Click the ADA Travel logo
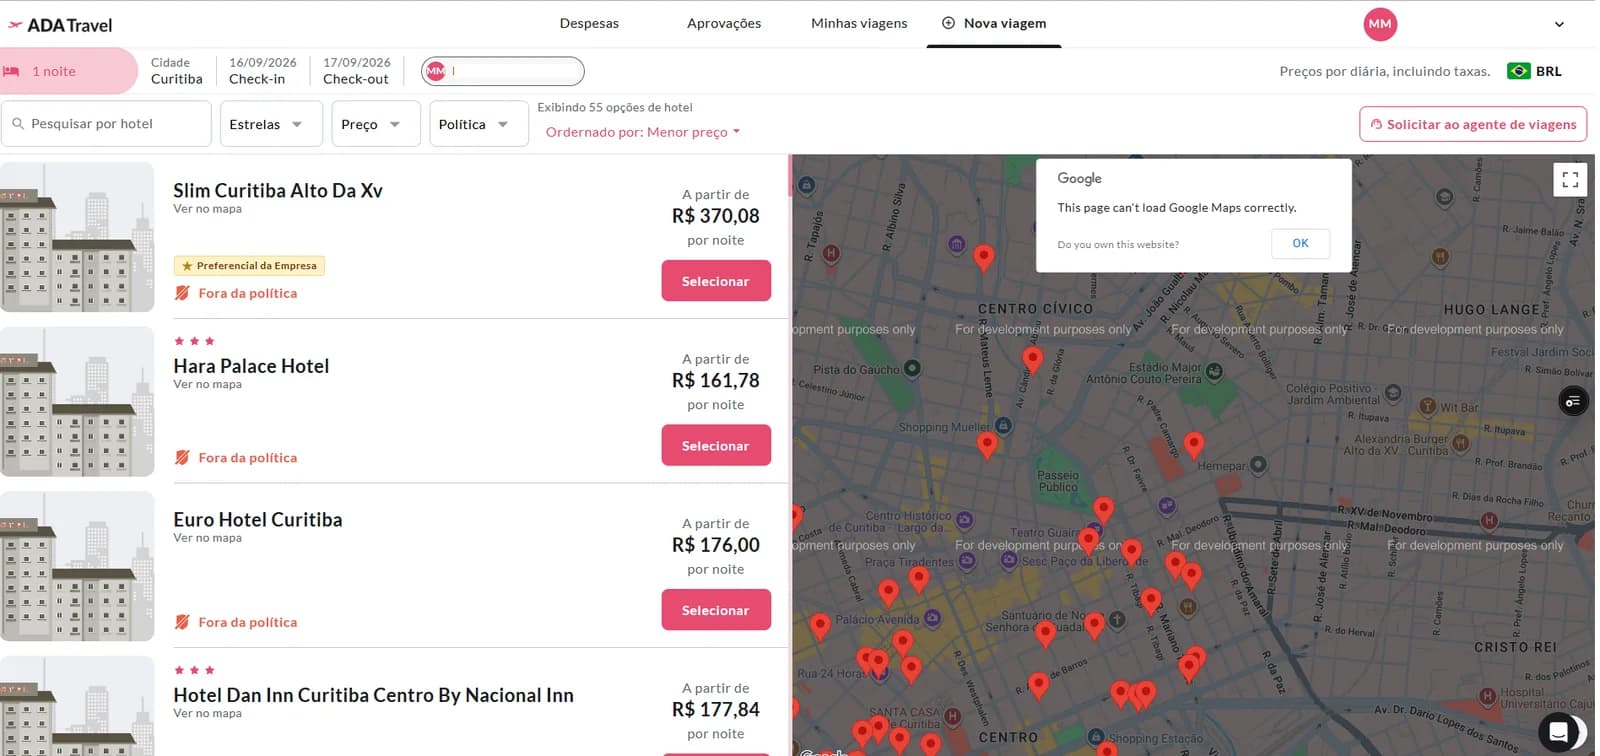 (60, 25)
